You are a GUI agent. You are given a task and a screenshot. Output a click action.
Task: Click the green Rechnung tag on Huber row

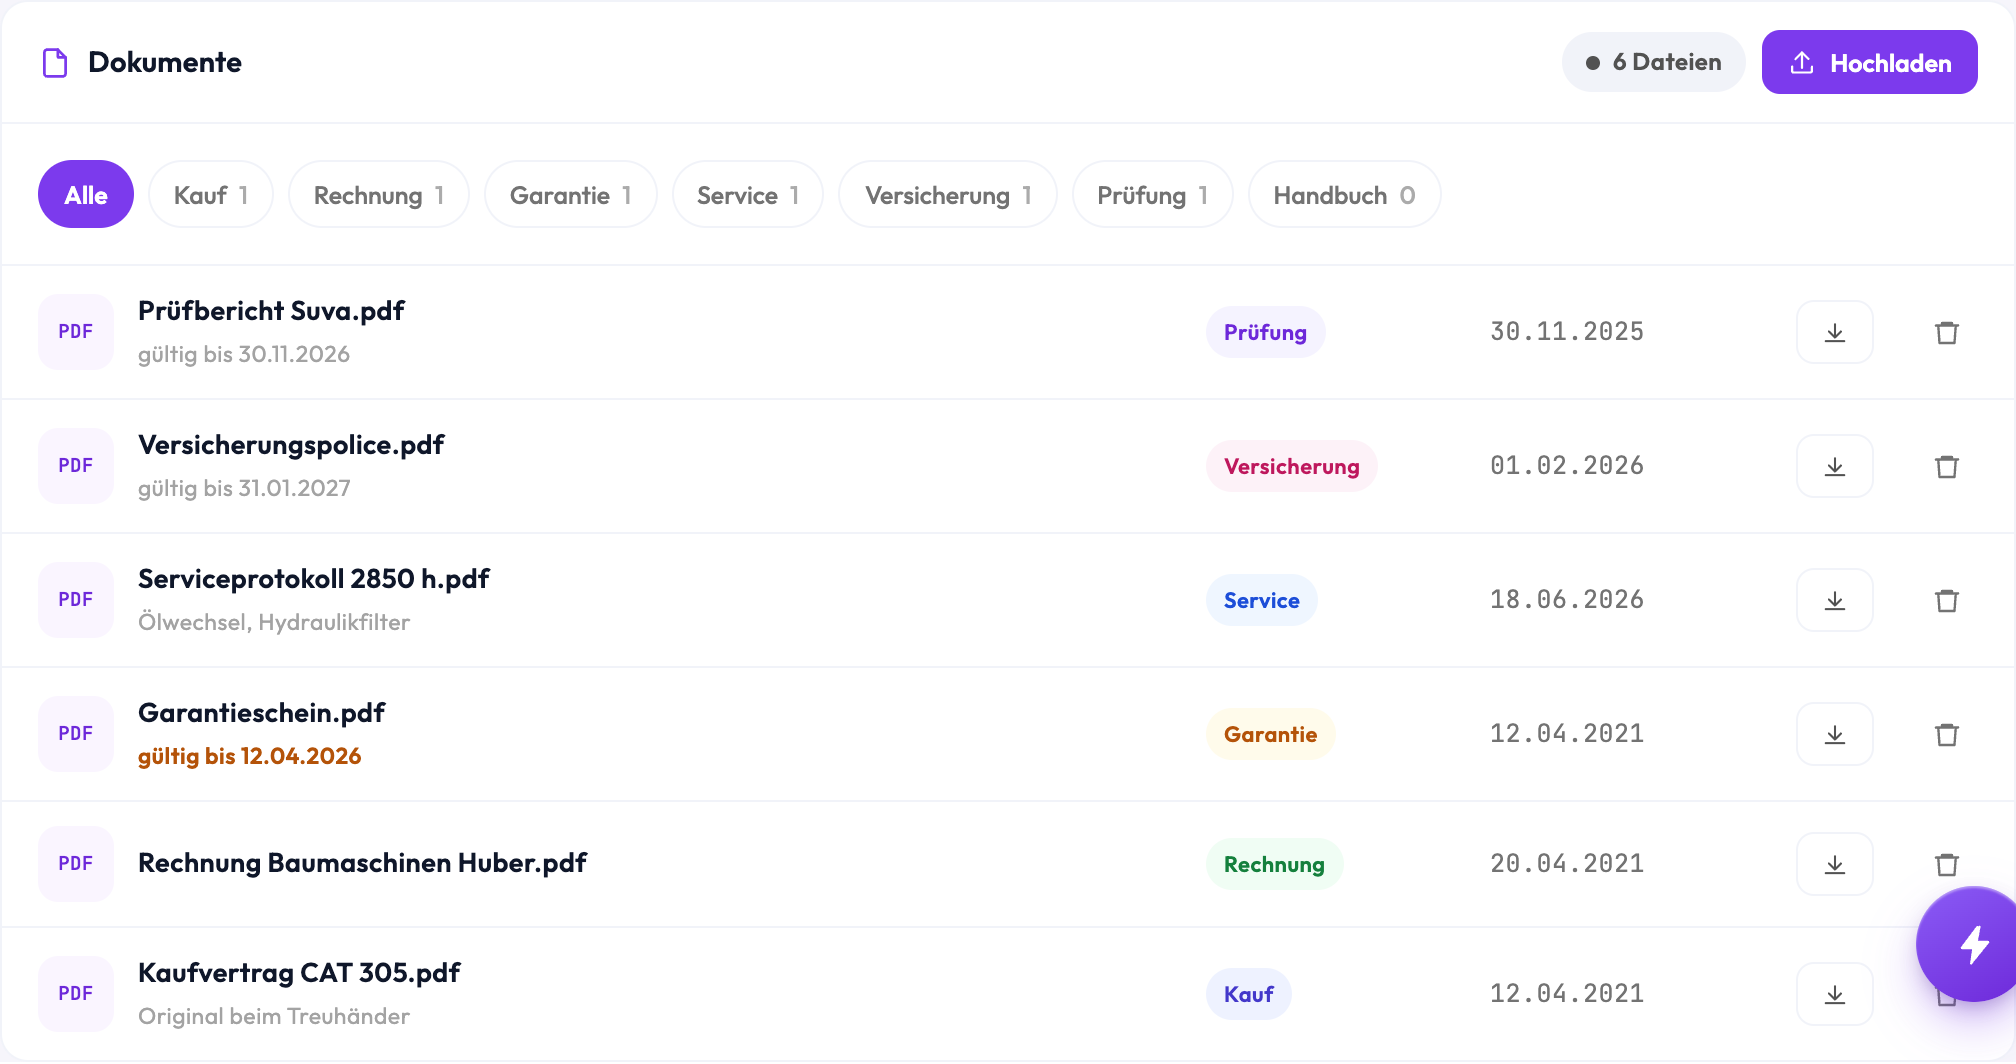point(1274,864)
